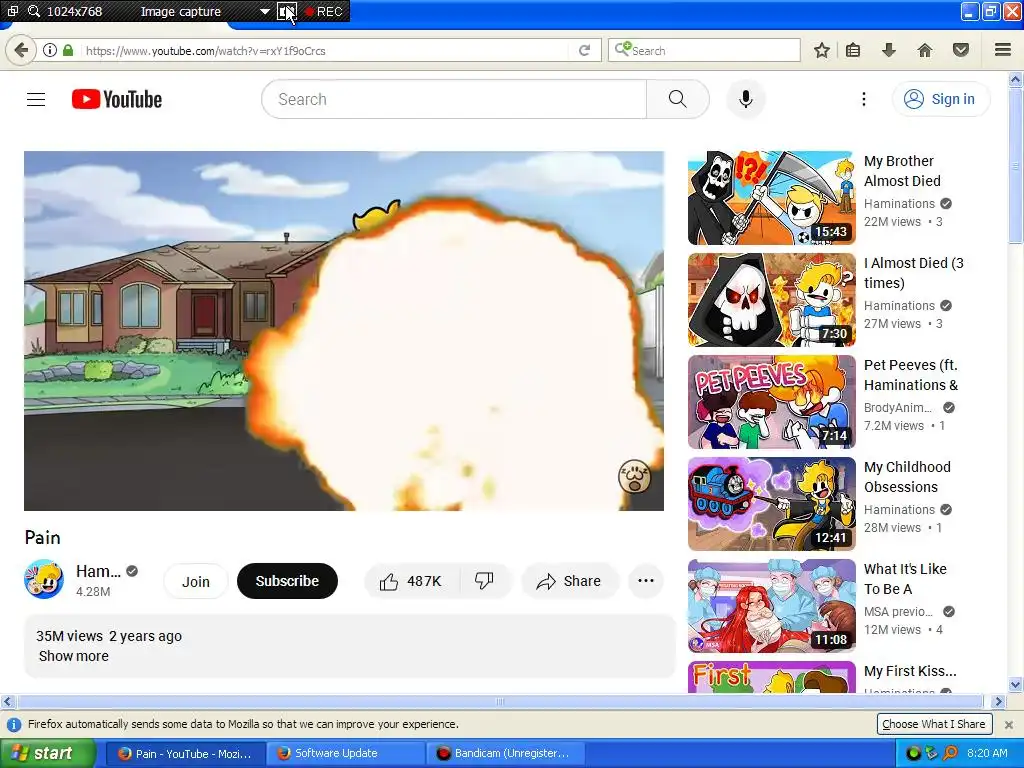Open YouTube settings three-dot menu
The height and width of the screenshot is (768, 1024).
(863, 99)
